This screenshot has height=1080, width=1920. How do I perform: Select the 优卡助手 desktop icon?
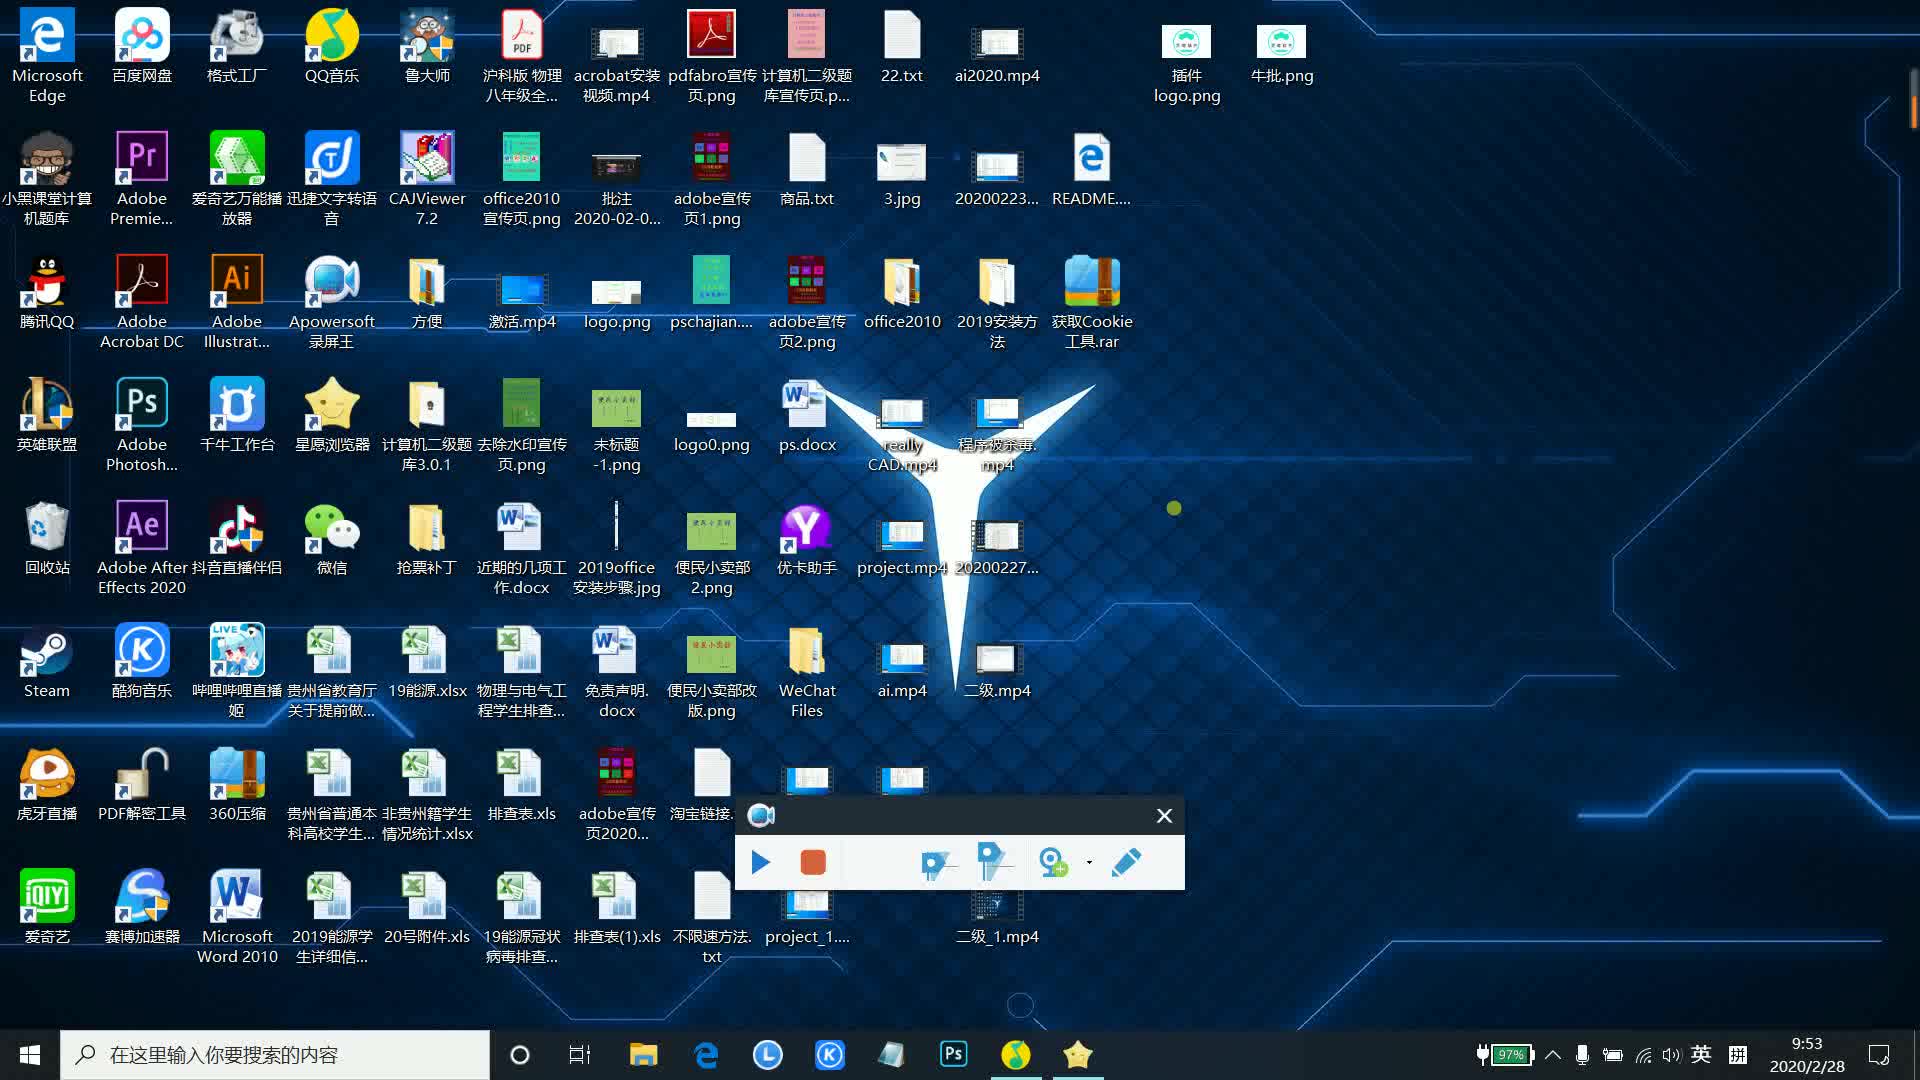807,538
